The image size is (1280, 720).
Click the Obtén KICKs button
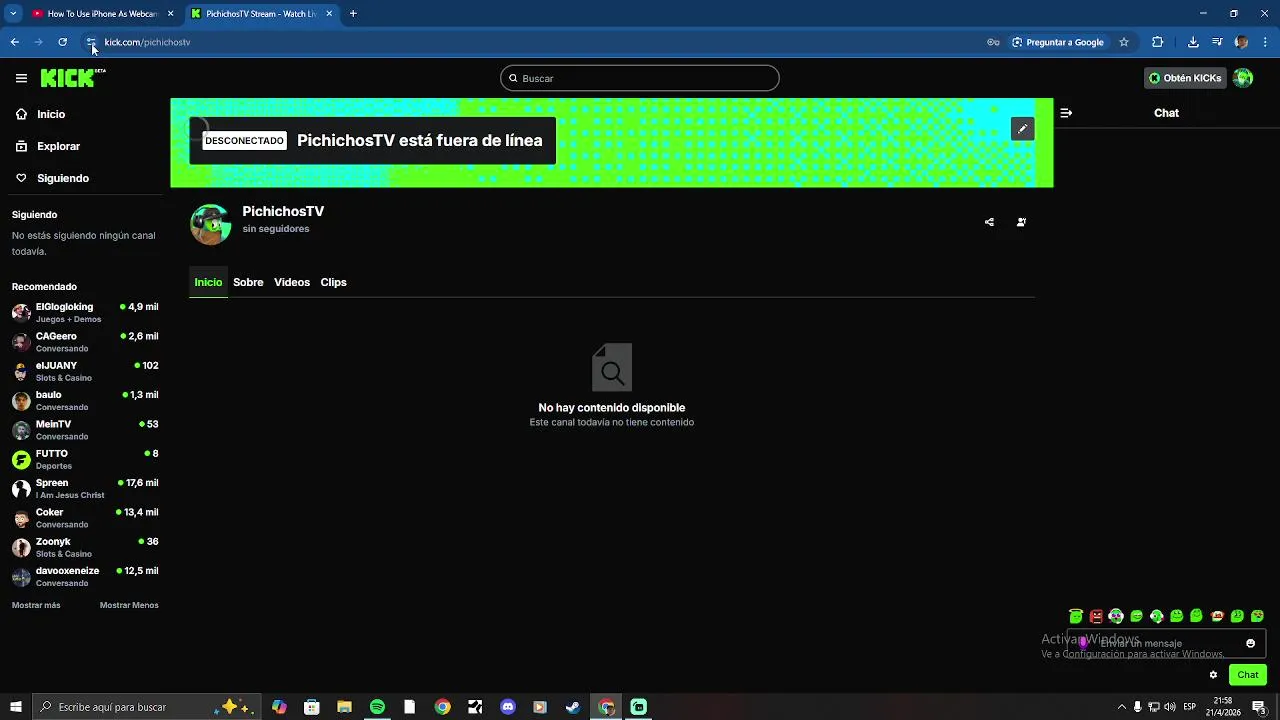tap(1185, 78)
